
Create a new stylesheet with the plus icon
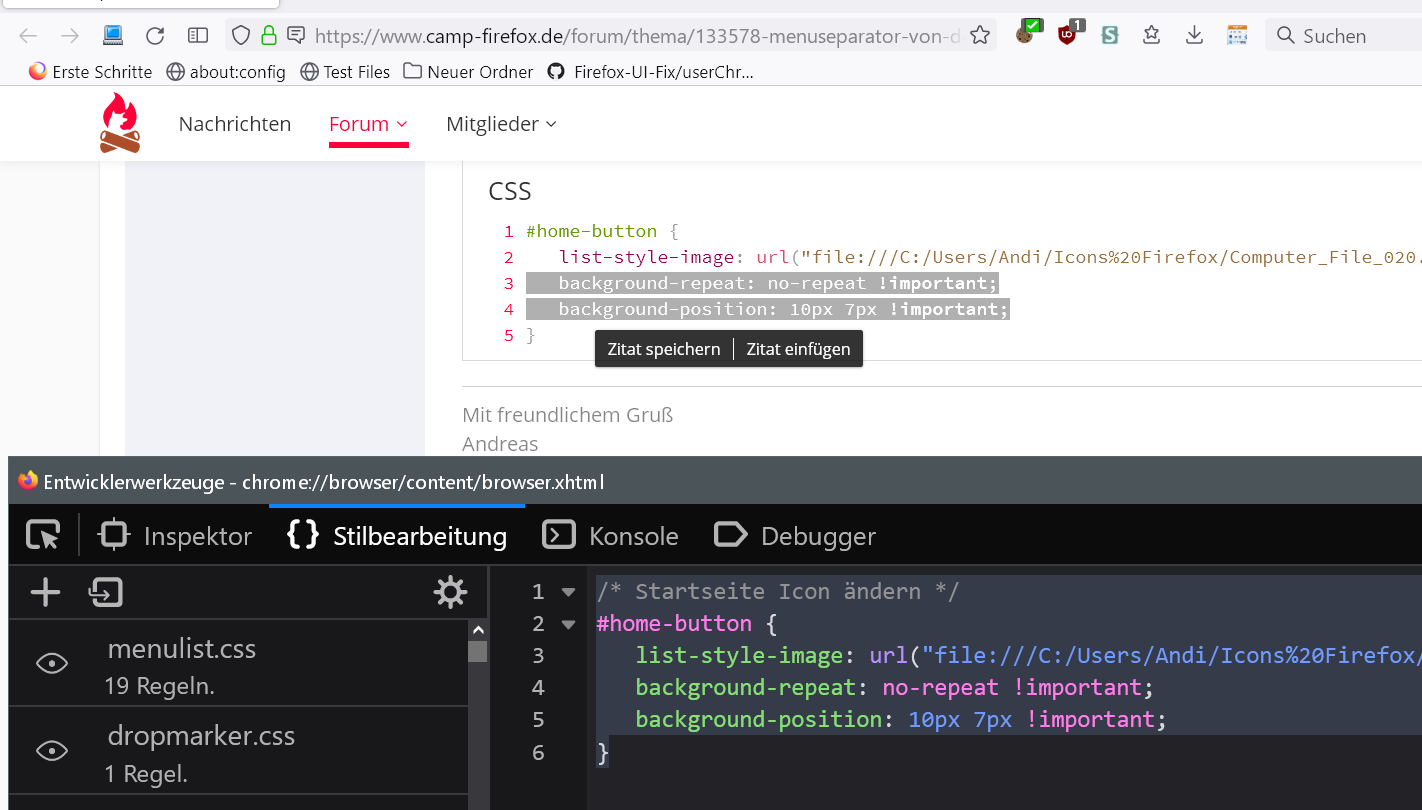click(45, 592)
